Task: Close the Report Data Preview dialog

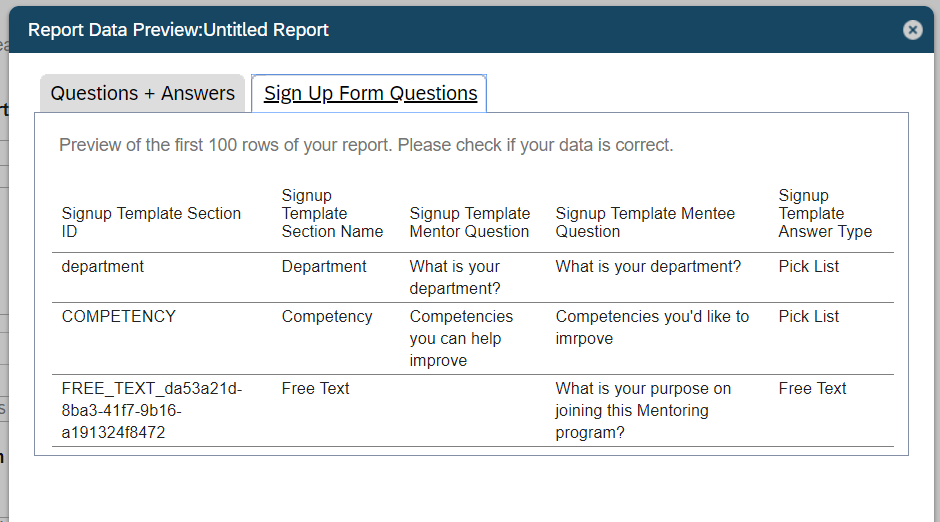Action: point(912,30)
